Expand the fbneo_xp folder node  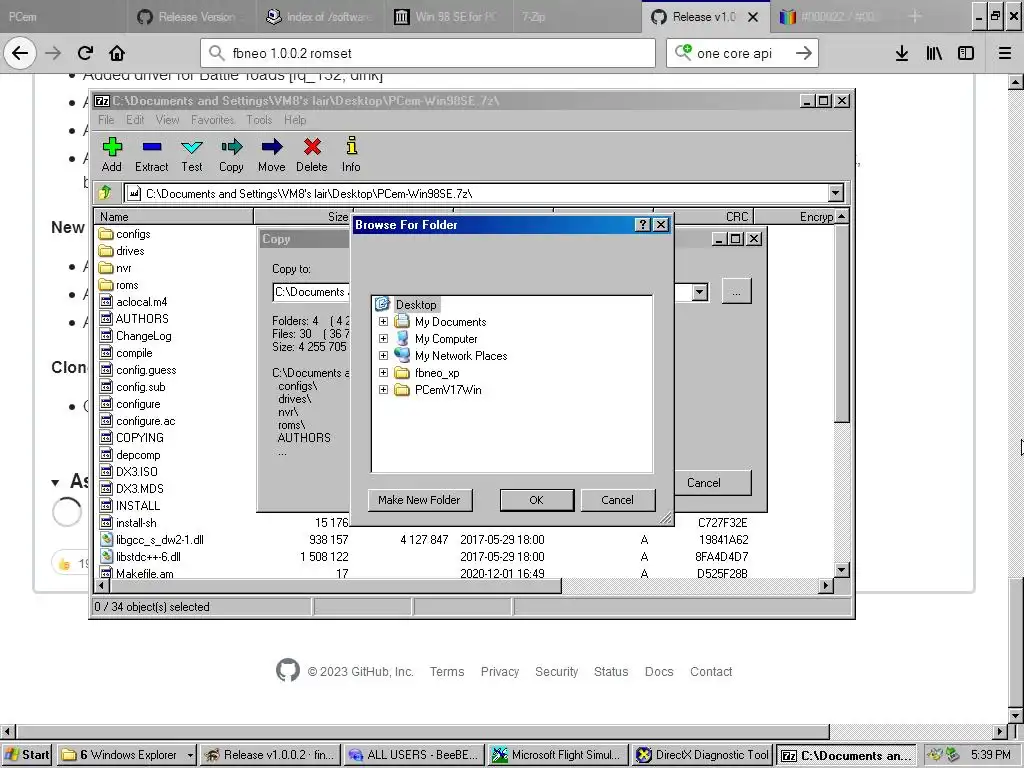pos(383,373)
